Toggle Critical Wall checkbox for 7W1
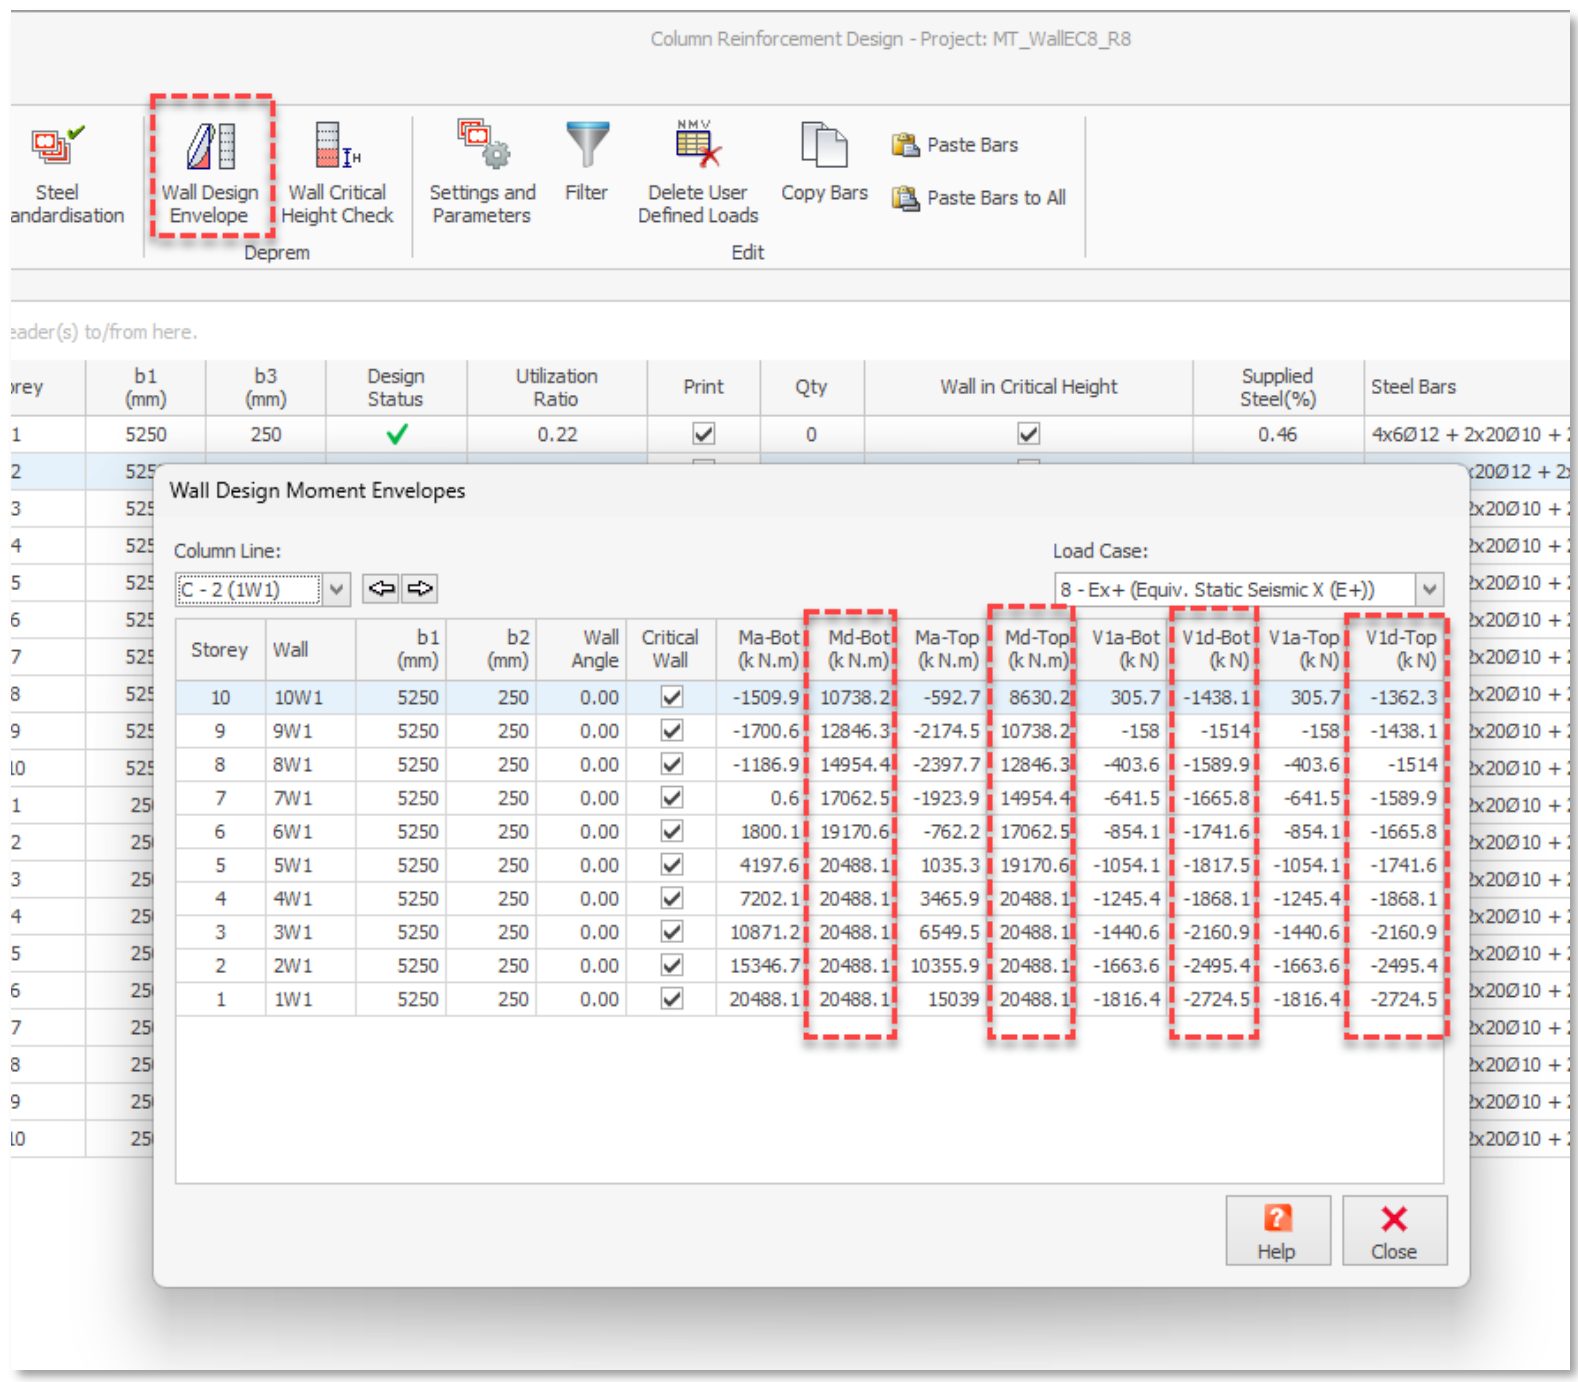Viewport: 1578px width, 1382px height. coord(672,798)
